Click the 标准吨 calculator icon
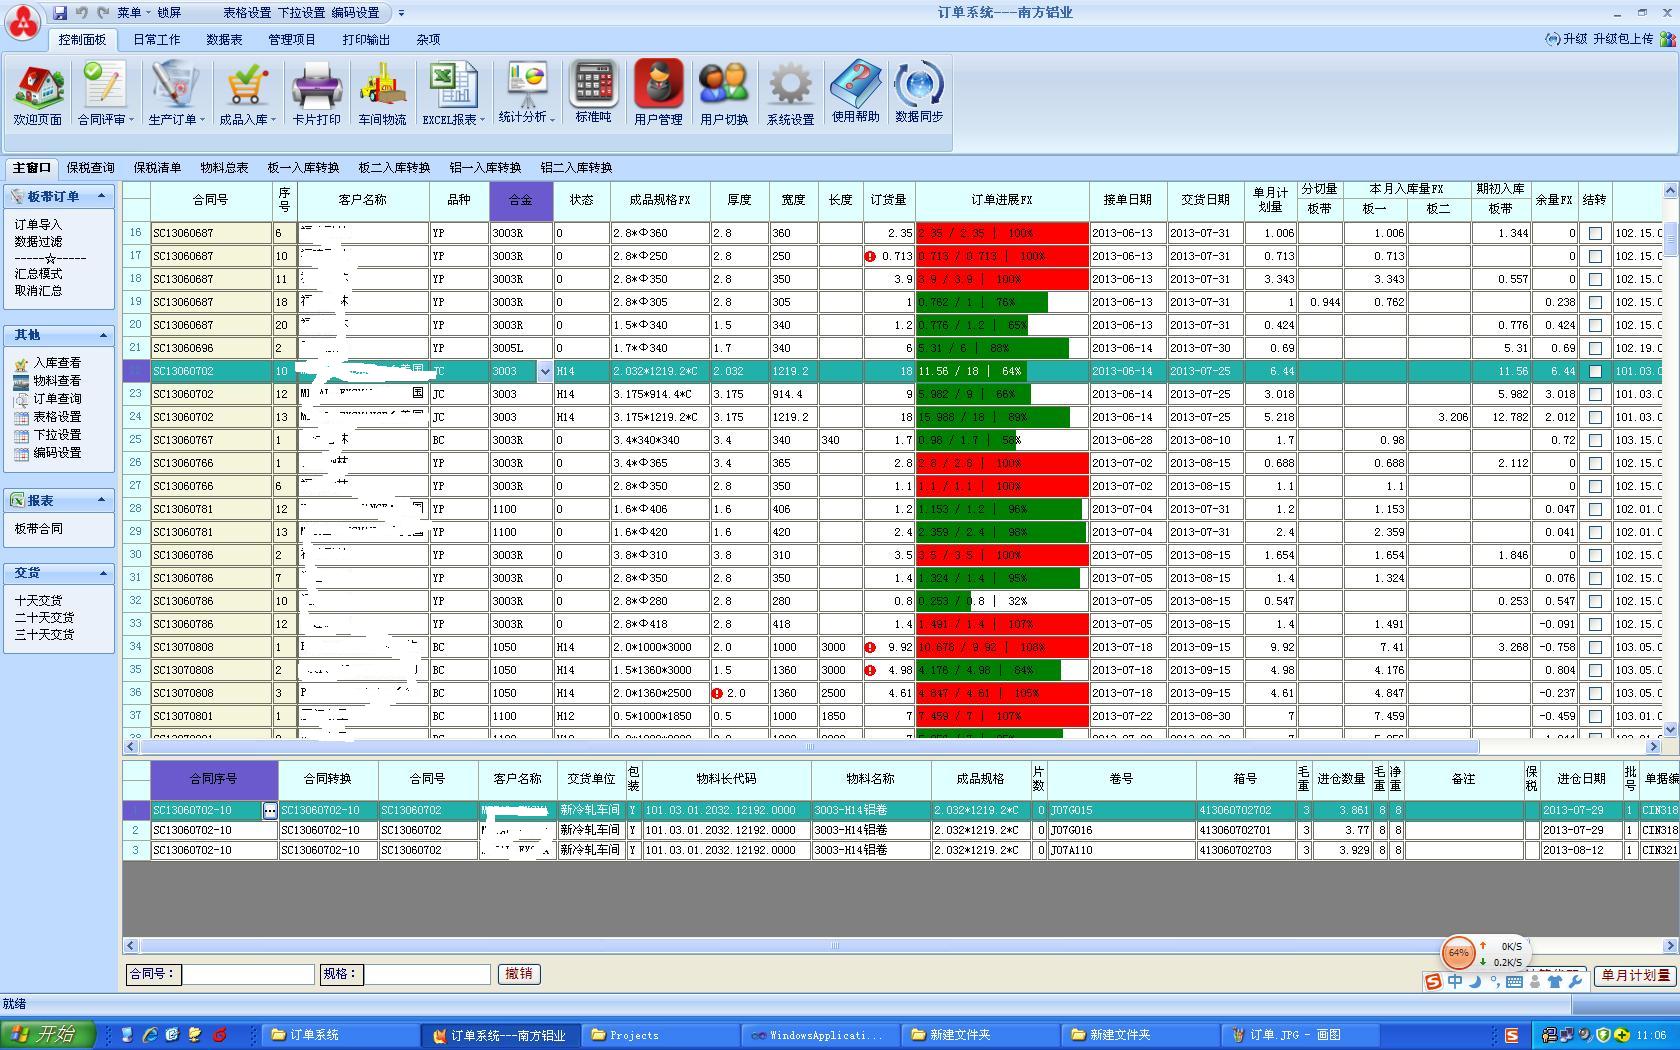The height and width of the screenshot is (1050, 1680). click(593, 90)
